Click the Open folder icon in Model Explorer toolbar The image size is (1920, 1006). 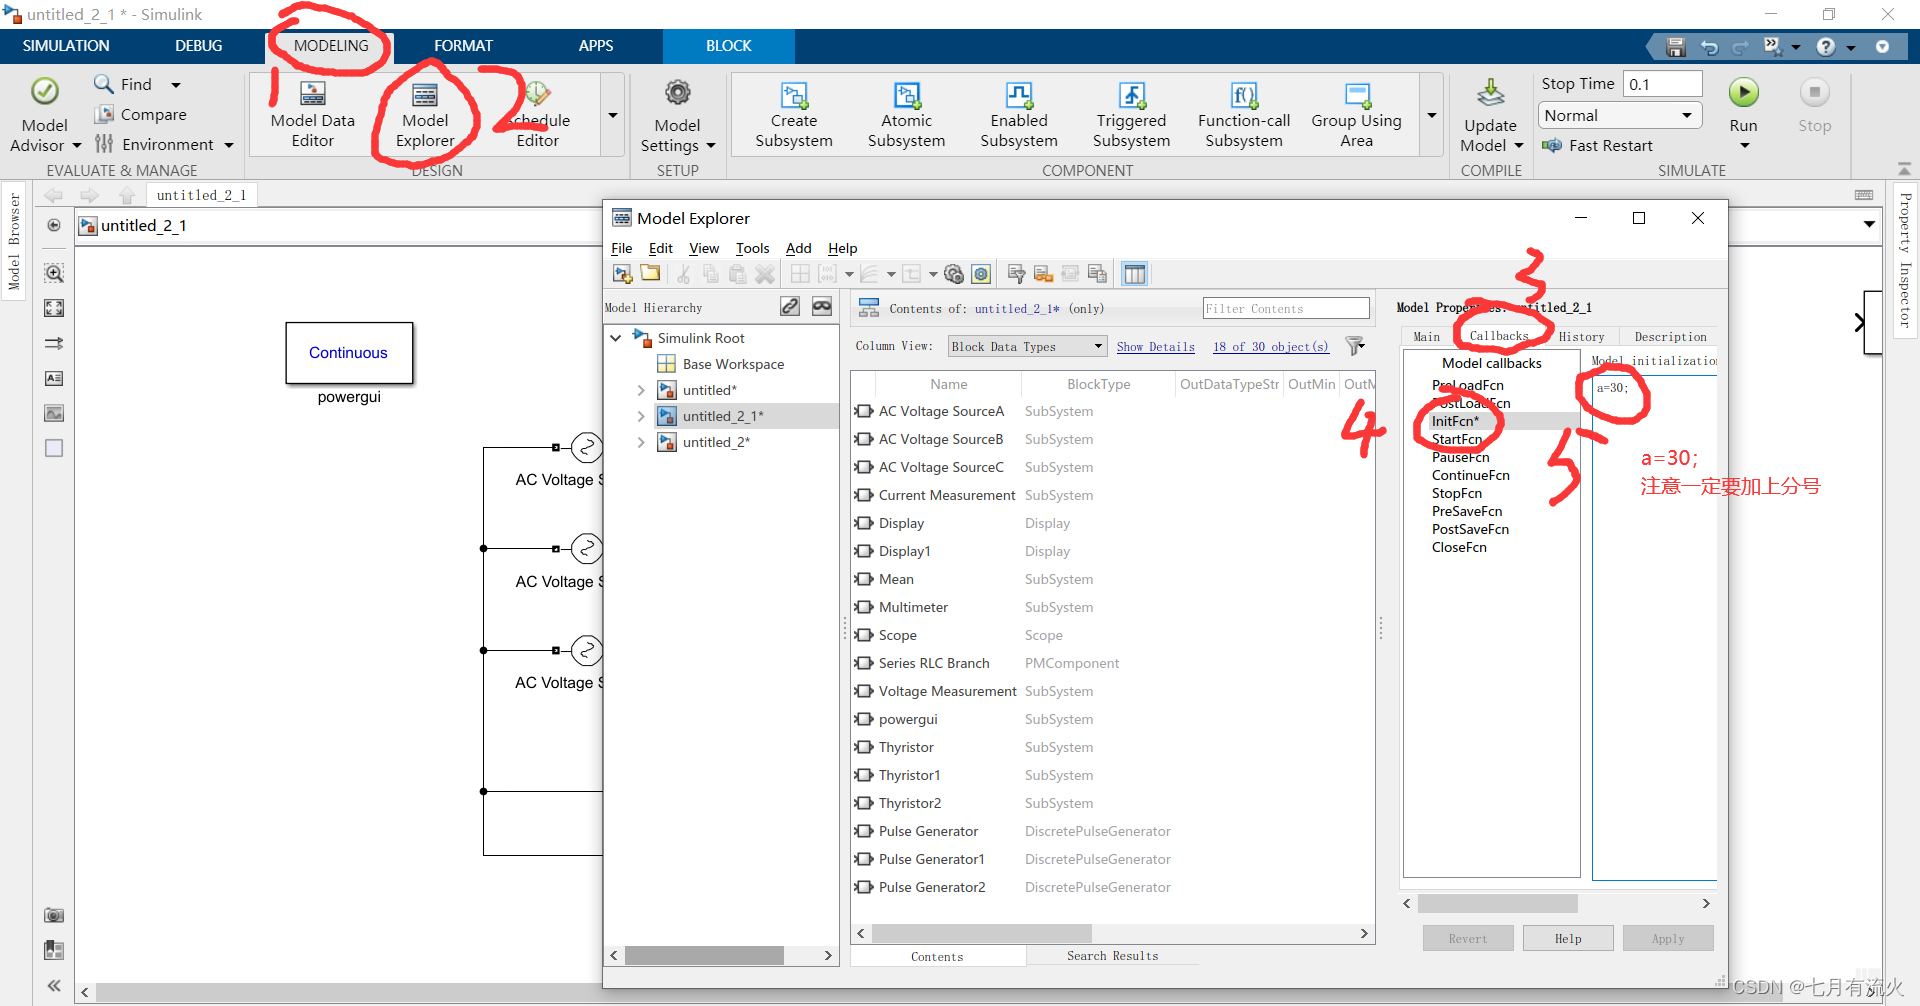[x=650, y=273]
